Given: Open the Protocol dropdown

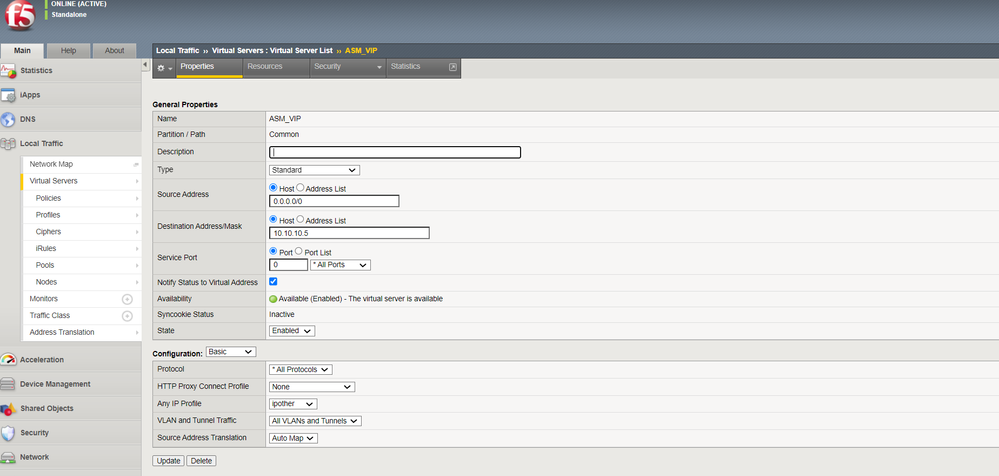Looking at the screenshot, I should click(x=301, y=370).
